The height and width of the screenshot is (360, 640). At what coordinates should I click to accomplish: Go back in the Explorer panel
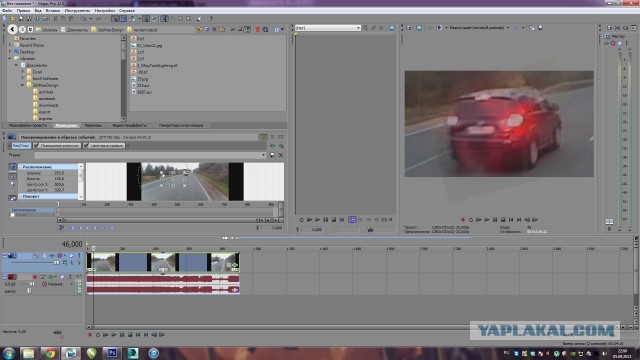pyautogui.click(x=12, y=29)
